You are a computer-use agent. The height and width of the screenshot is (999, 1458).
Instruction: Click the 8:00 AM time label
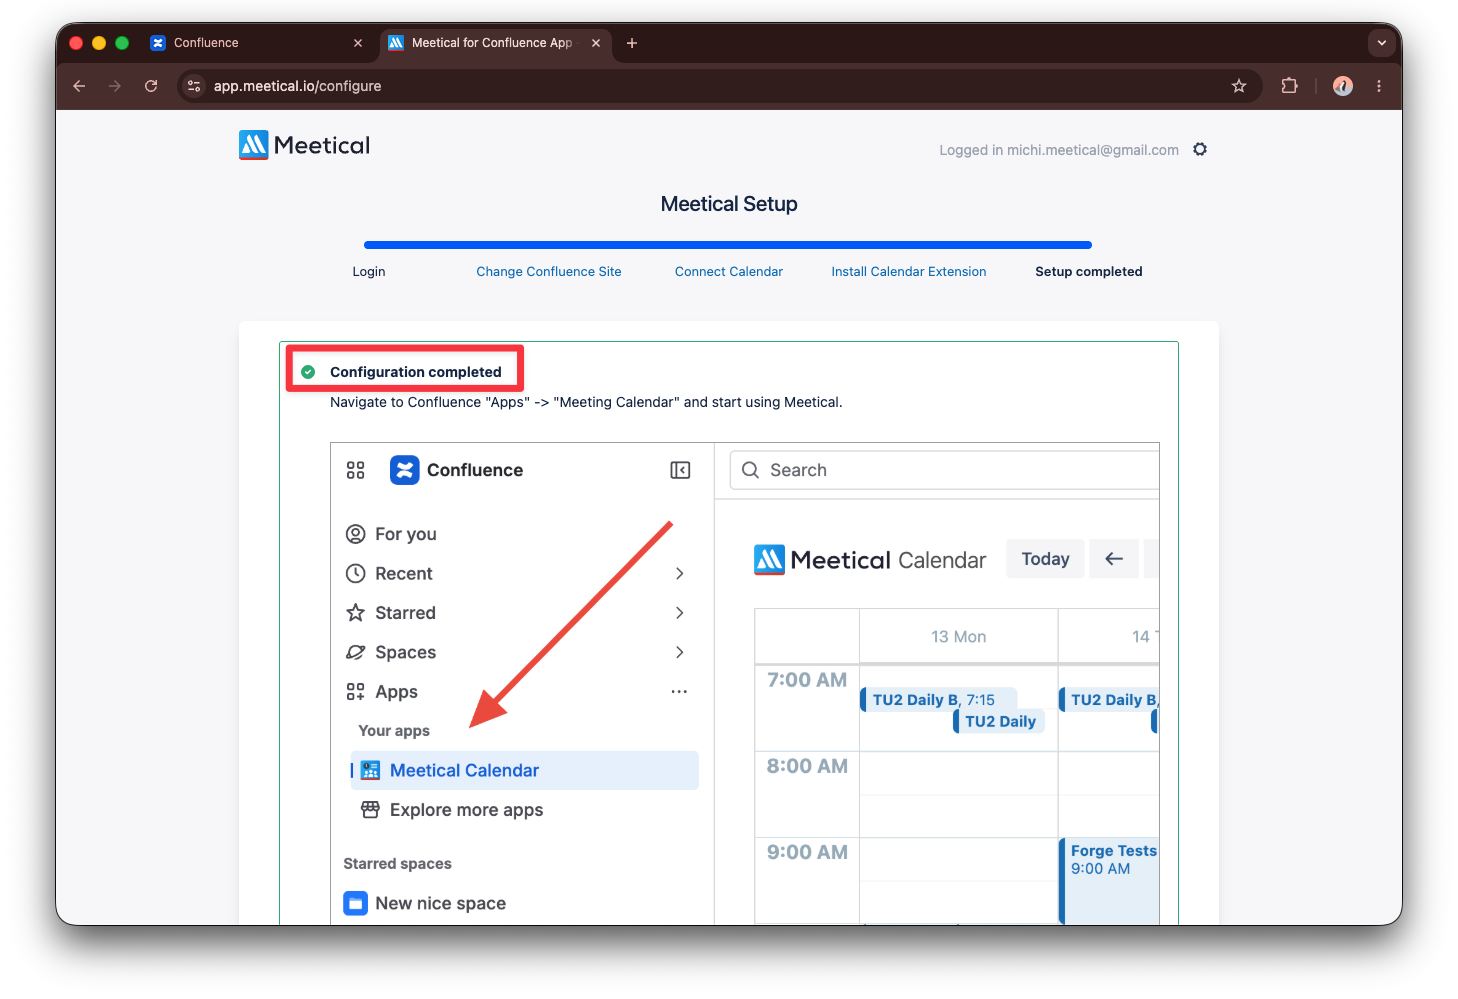point(807,766)
